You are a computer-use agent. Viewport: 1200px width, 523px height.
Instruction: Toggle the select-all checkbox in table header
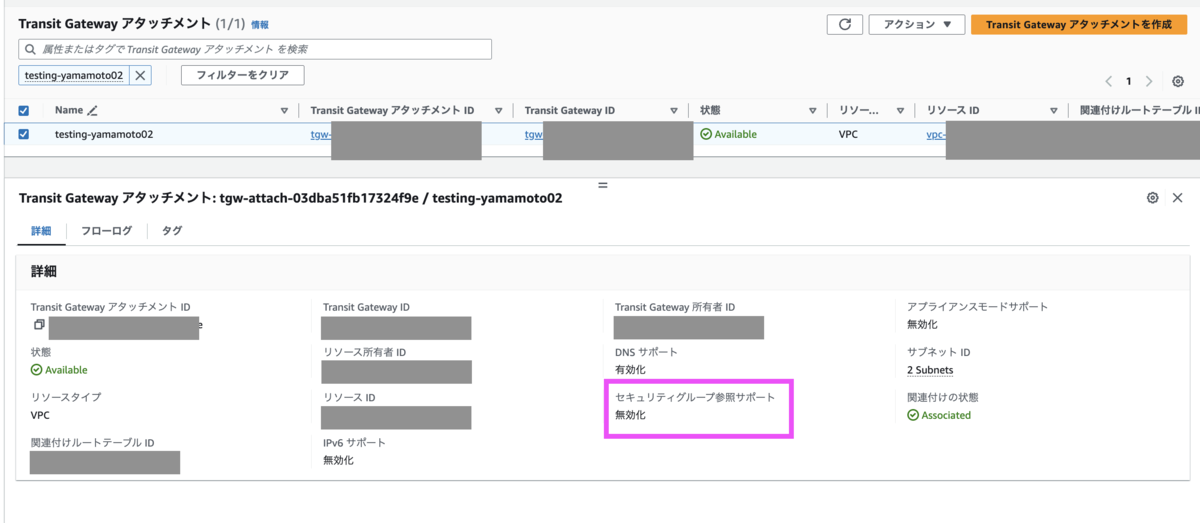[x=24, y=111]
